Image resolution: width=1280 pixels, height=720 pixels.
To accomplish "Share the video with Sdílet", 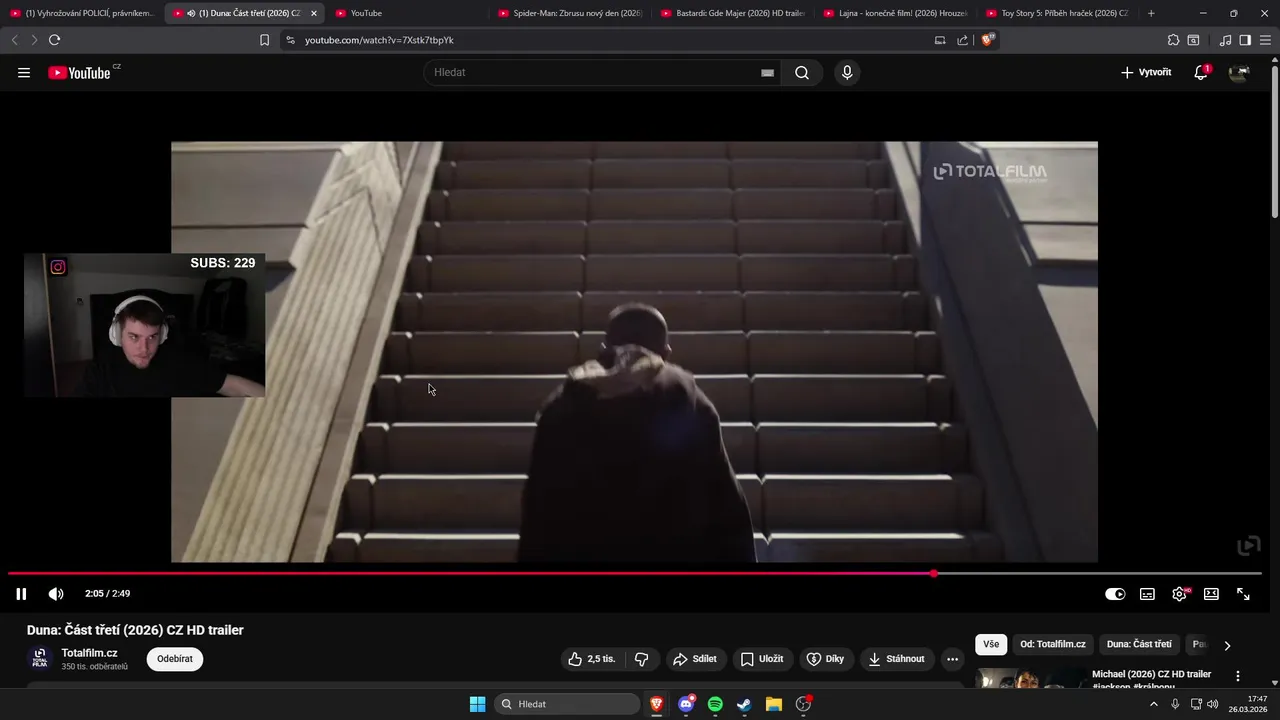I will (x=695, y=659).
